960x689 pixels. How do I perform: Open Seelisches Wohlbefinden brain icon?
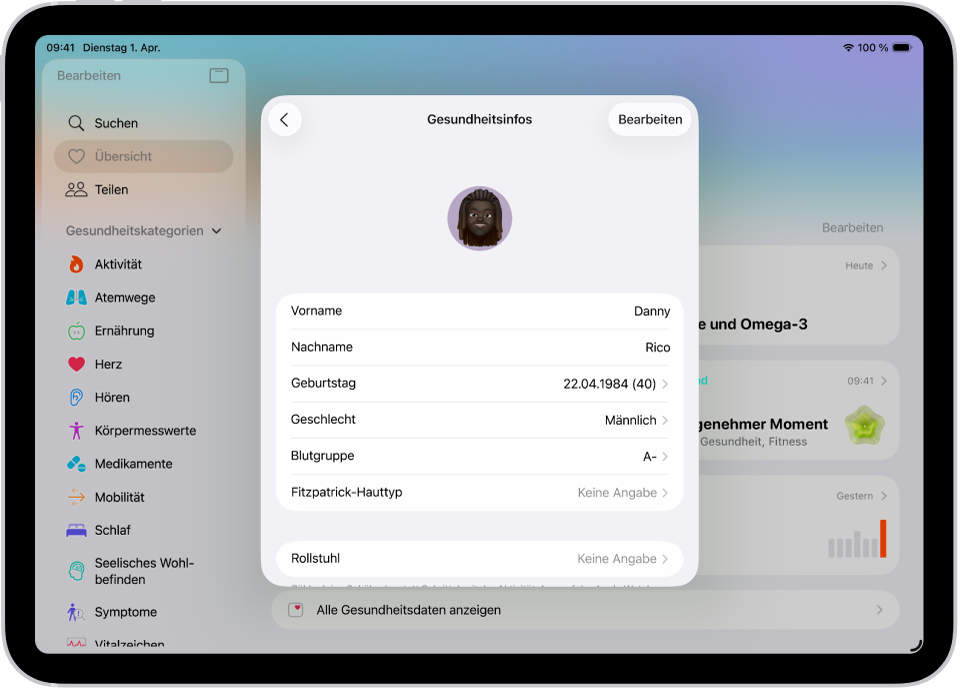(x=76, y=571)
